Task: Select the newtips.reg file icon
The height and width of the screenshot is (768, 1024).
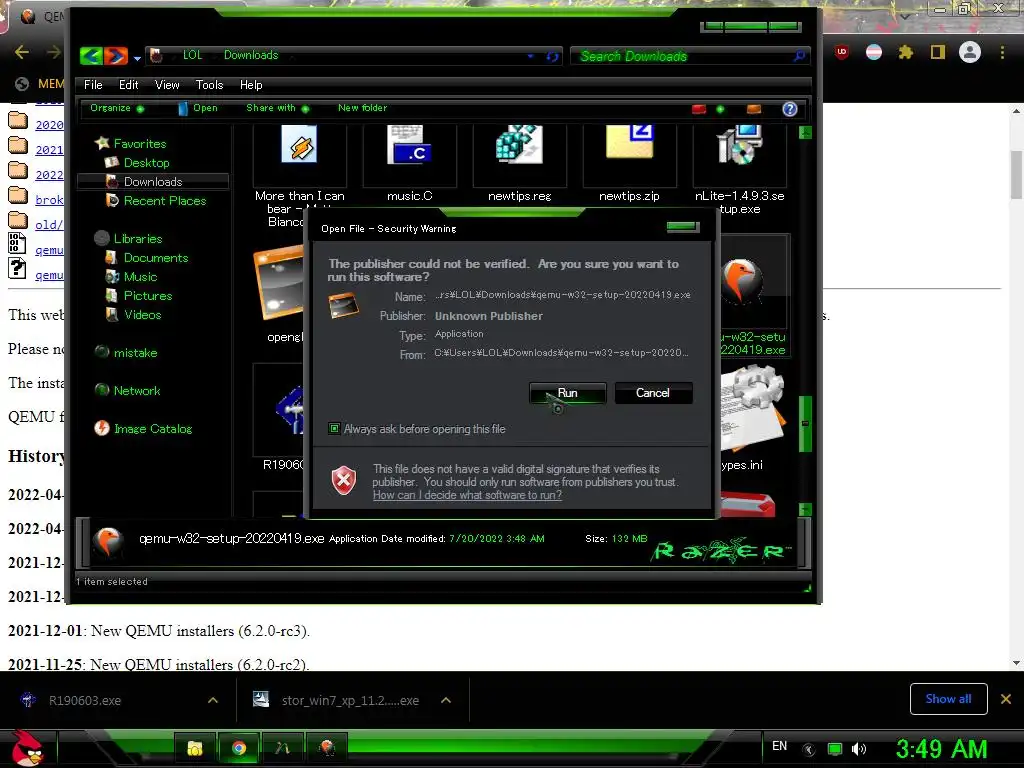Action: (519, 145)
